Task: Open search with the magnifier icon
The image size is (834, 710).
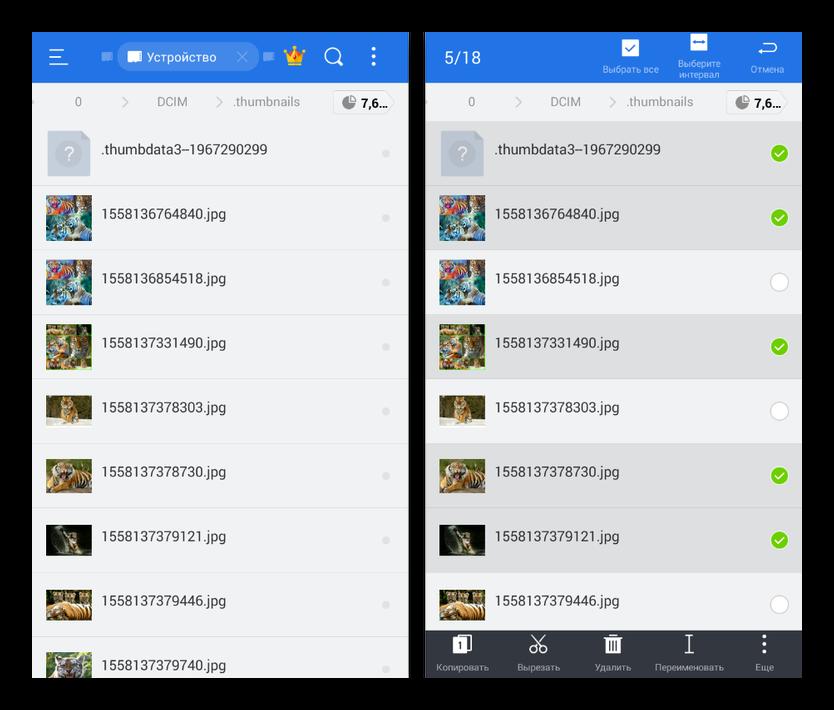Action: (x=334, y=57)
